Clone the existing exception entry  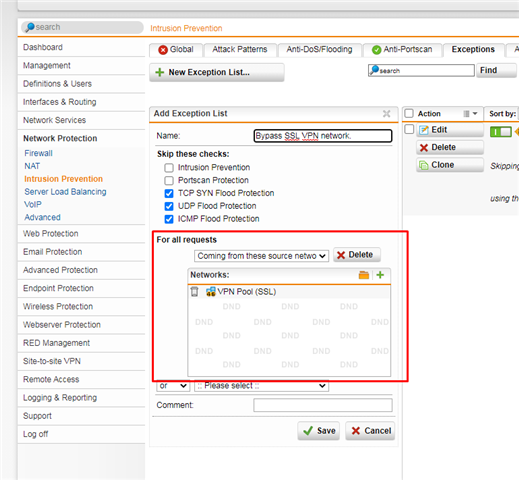pos(450,165)
